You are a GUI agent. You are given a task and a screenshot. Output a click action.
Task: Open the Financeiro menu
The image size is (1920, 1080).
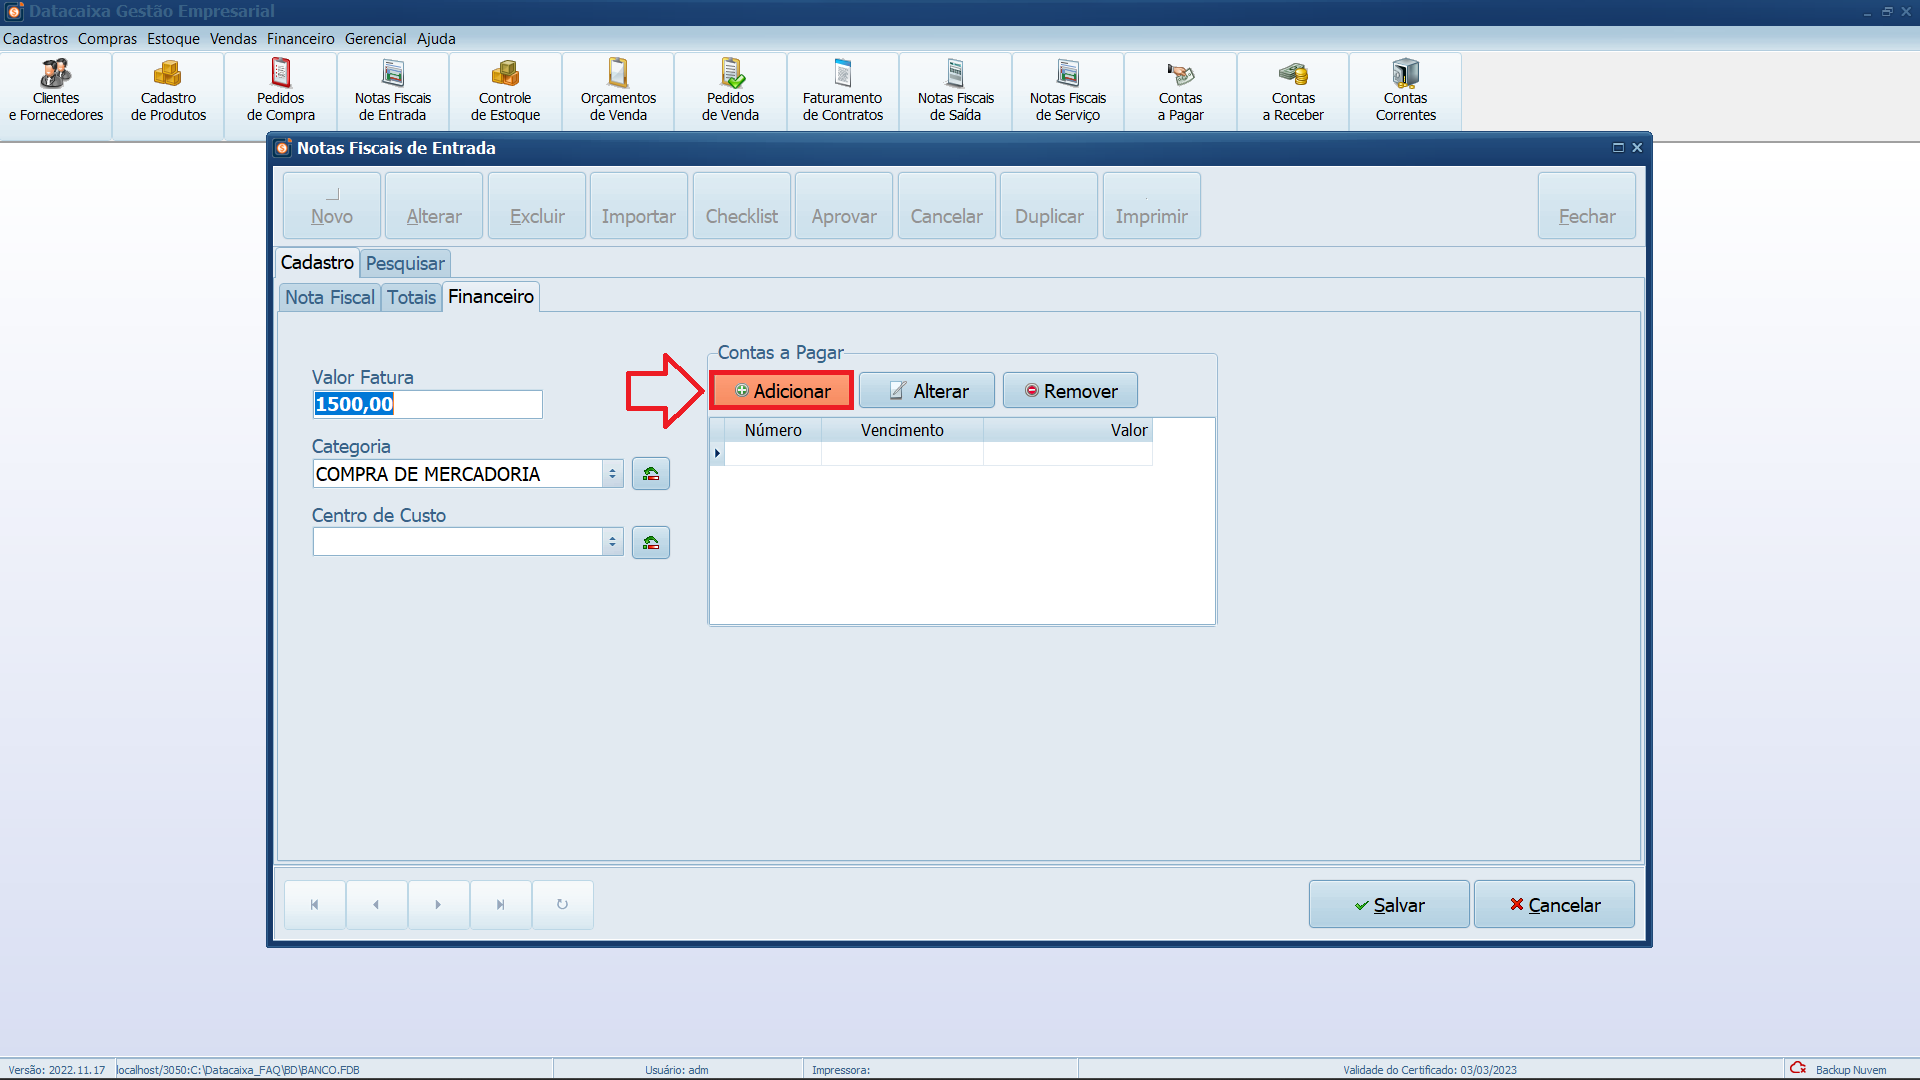click(300, 39)
